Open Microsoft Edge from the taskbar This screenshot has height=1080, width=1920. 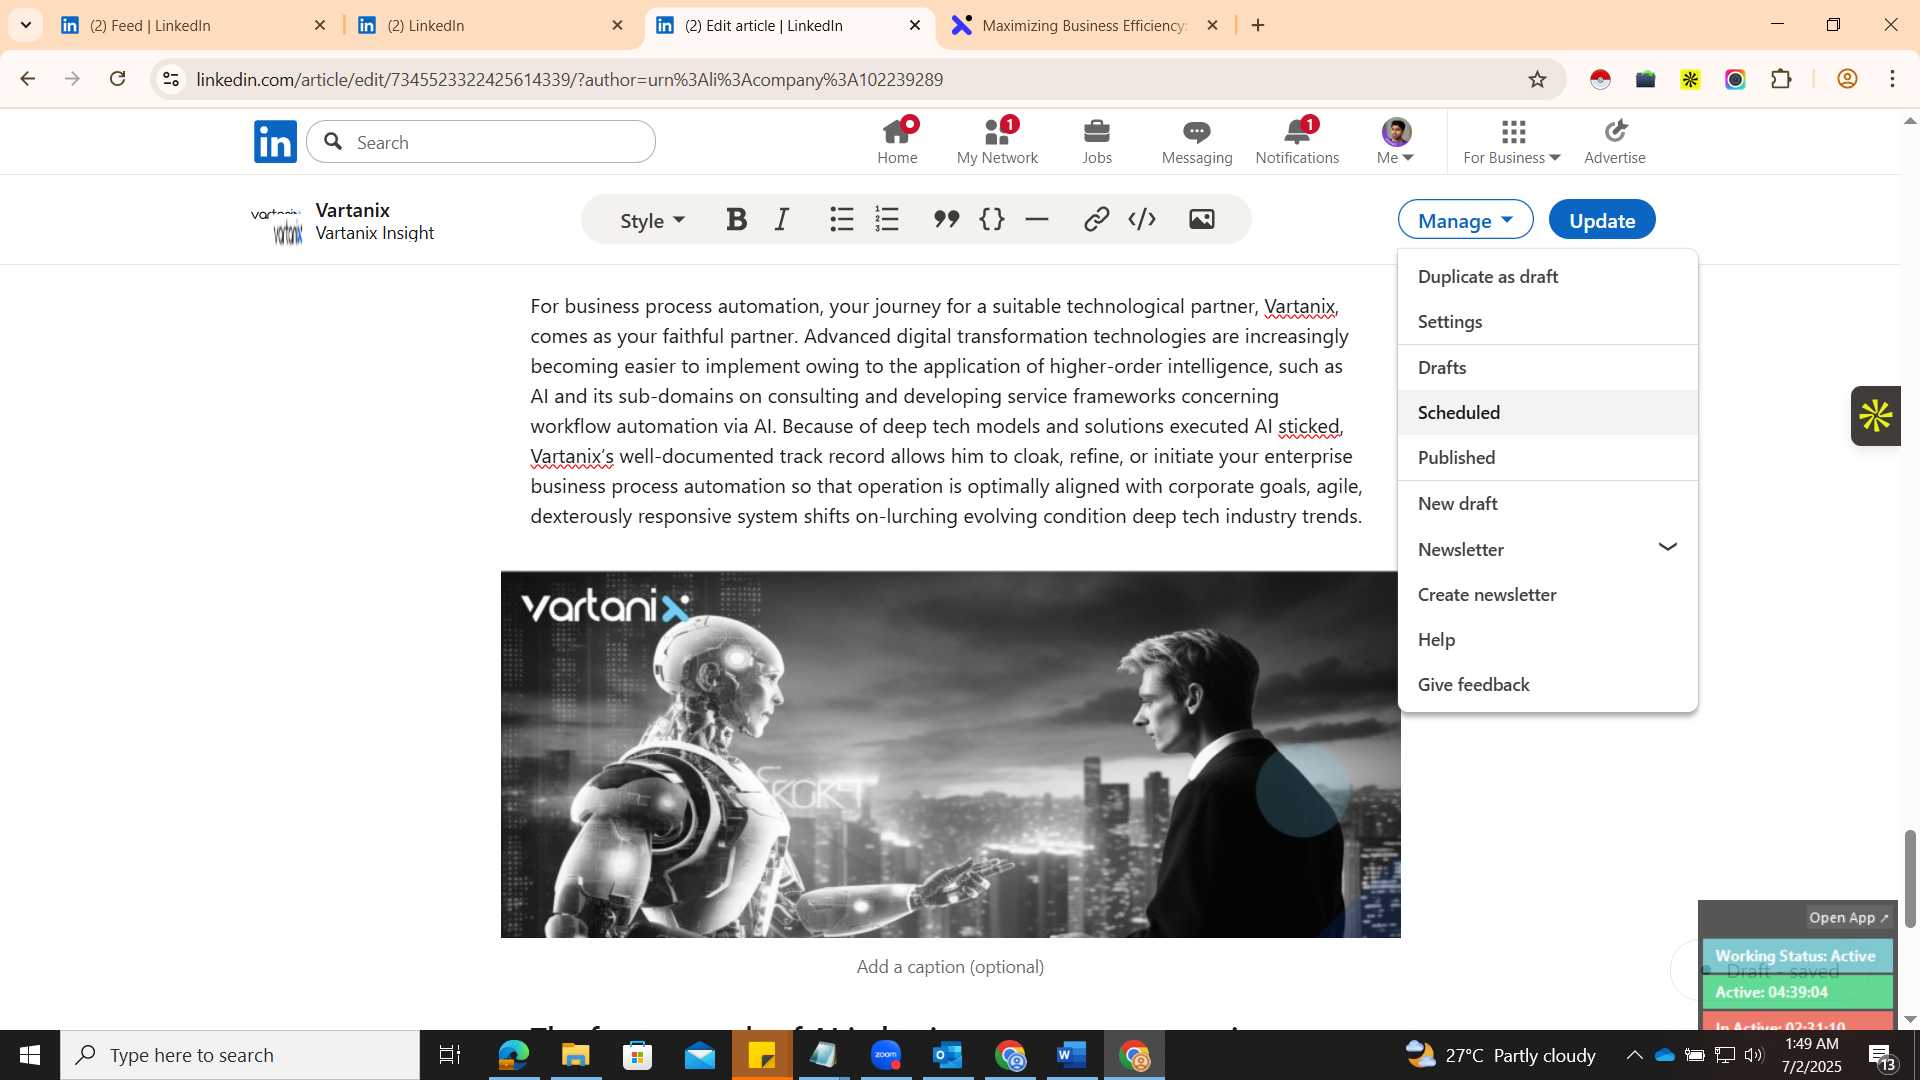click(513, 1055)
